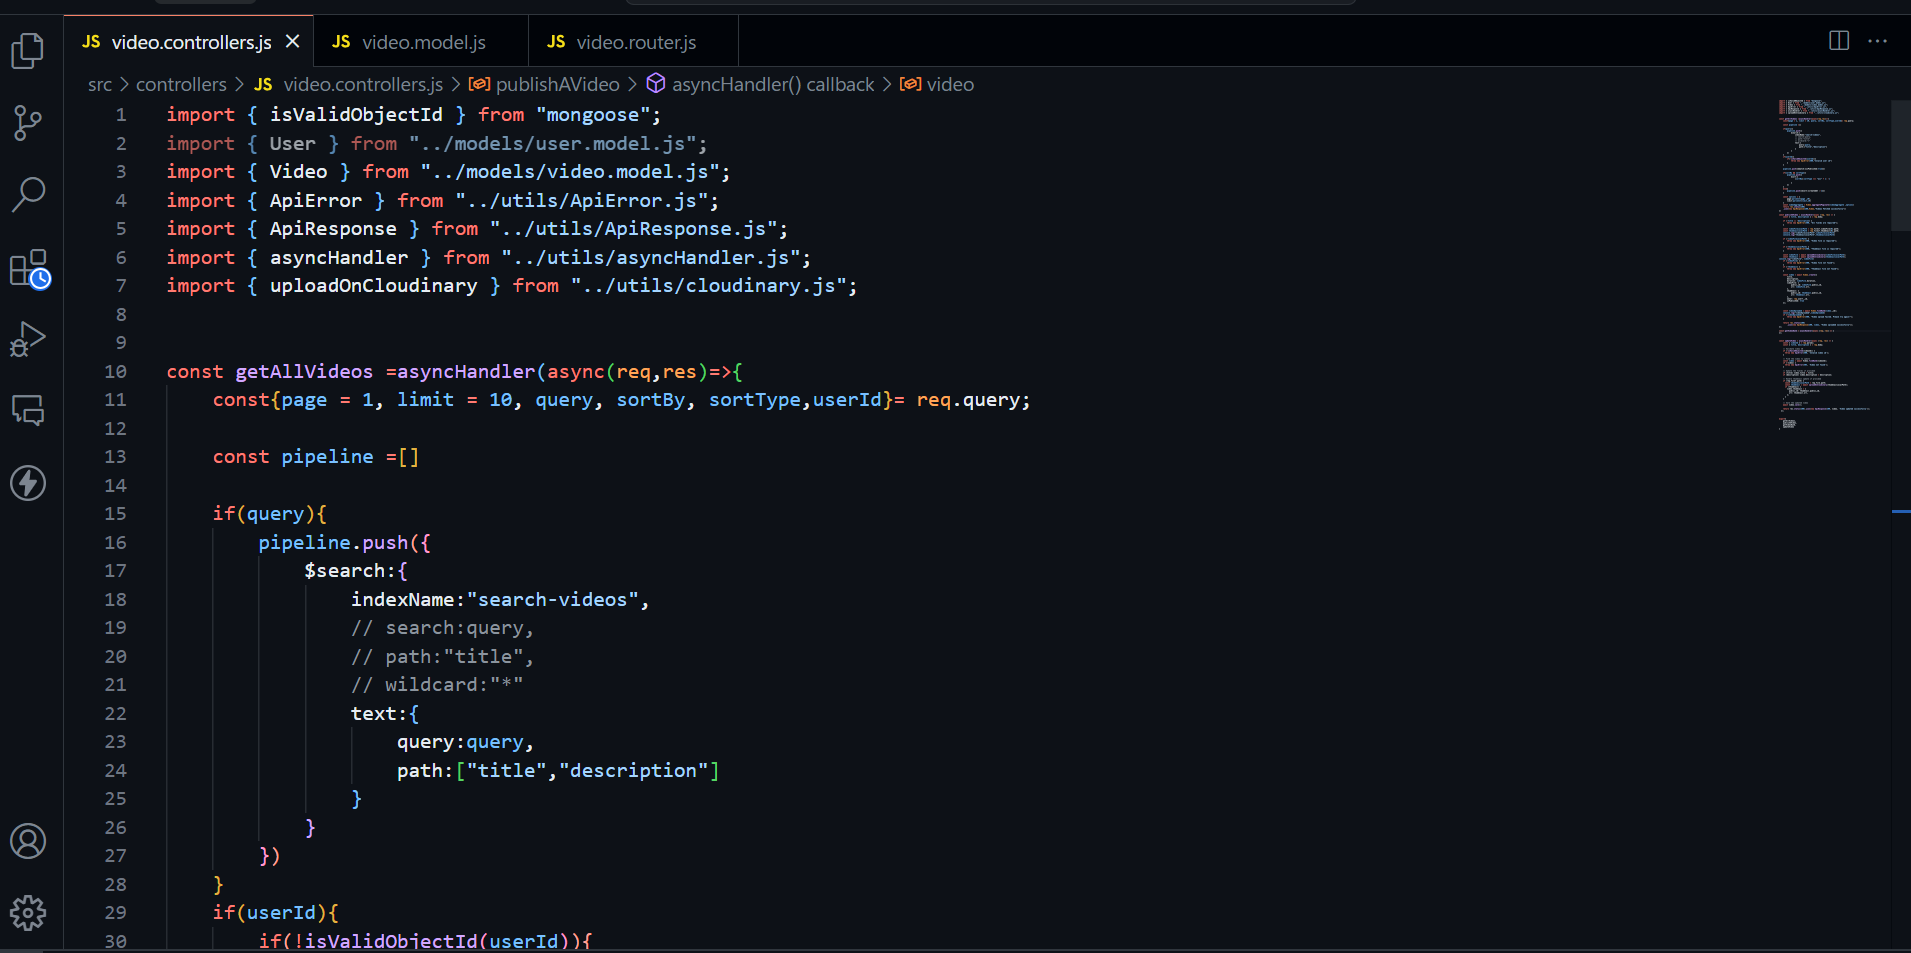Image resolution: width=1911 pixels, height=953 pixels.
Task: Click the Video import identifier
Action: click(x=298, y=172)
